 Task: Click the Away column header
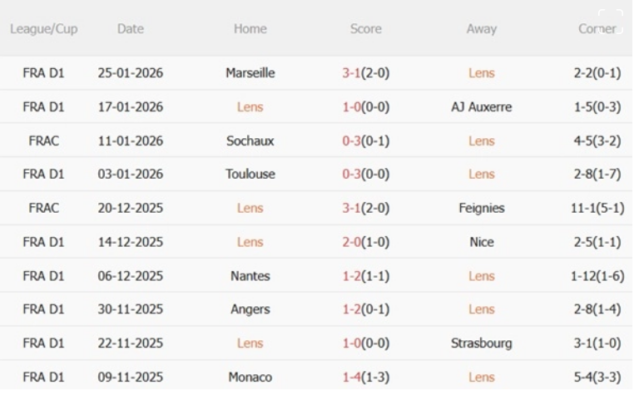tap(481, 29)
